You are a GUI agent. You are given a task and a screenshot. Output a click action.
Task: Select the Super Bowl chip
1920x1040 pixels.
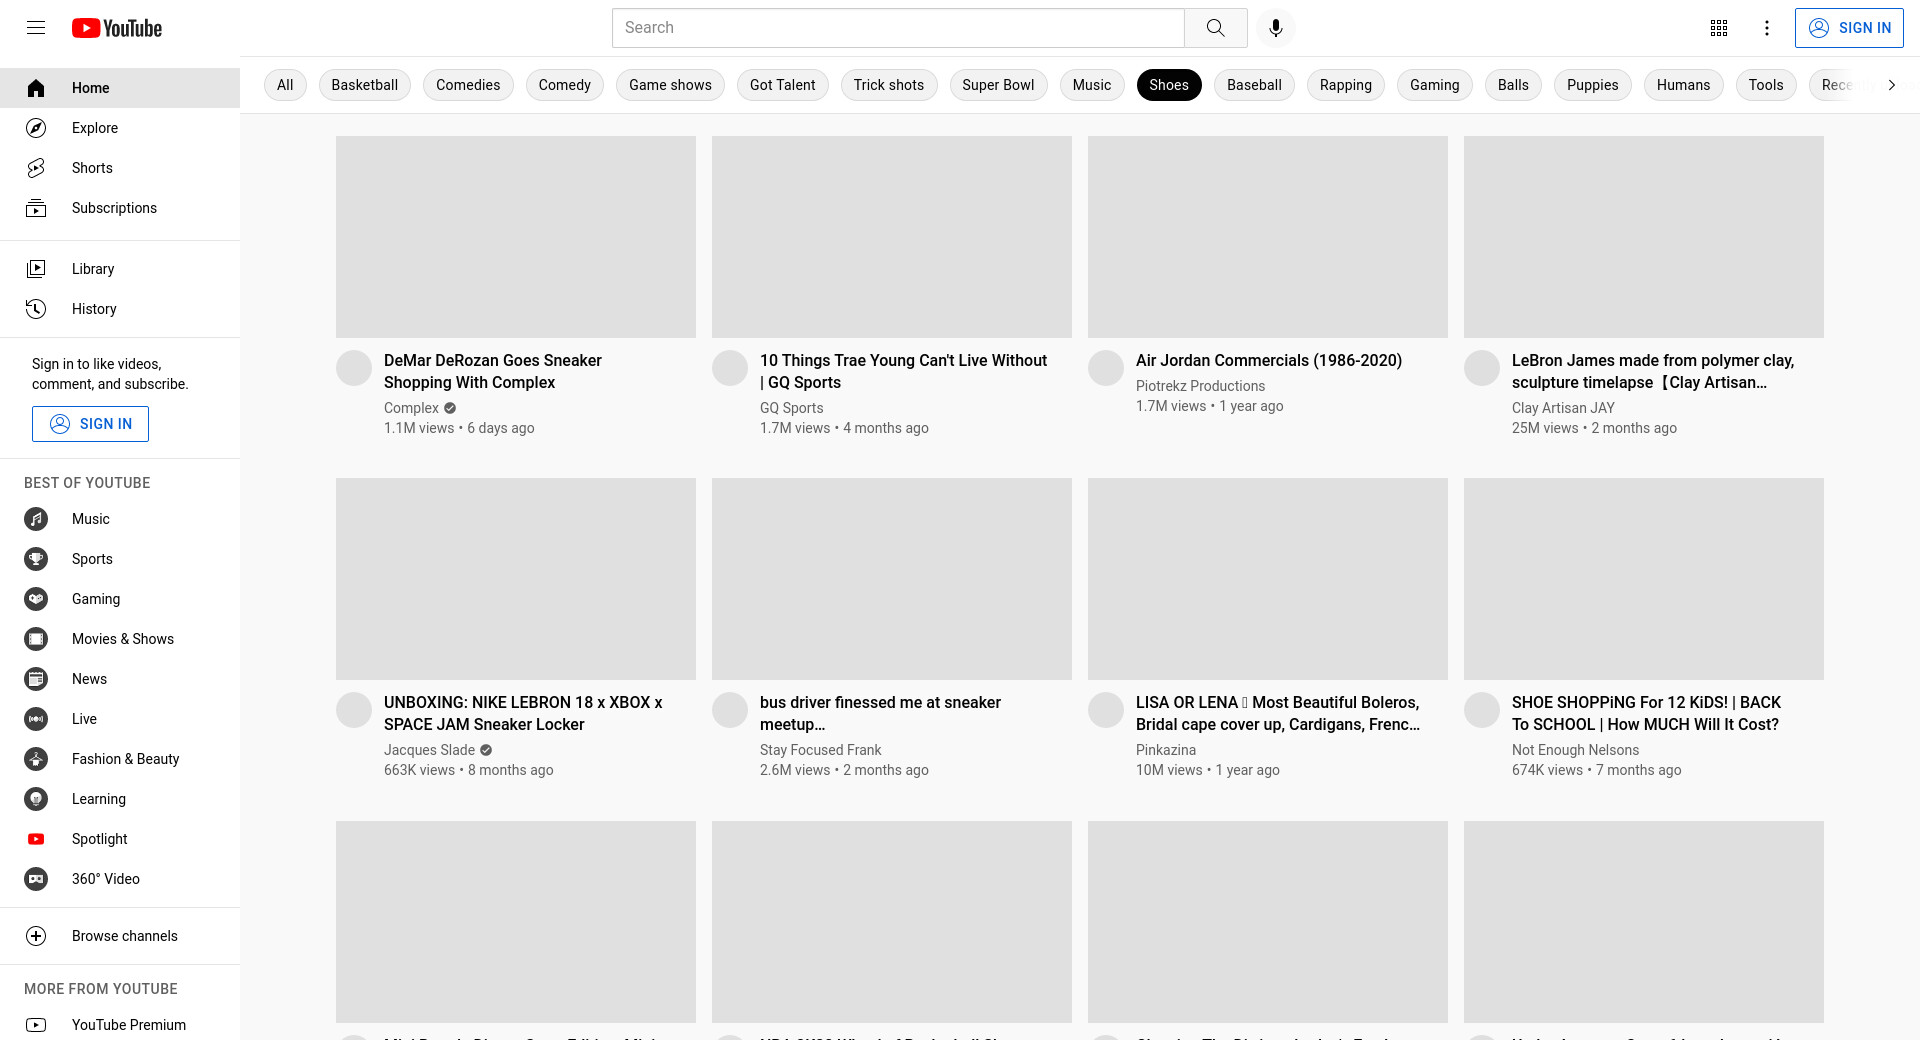[x=998, y=85]
